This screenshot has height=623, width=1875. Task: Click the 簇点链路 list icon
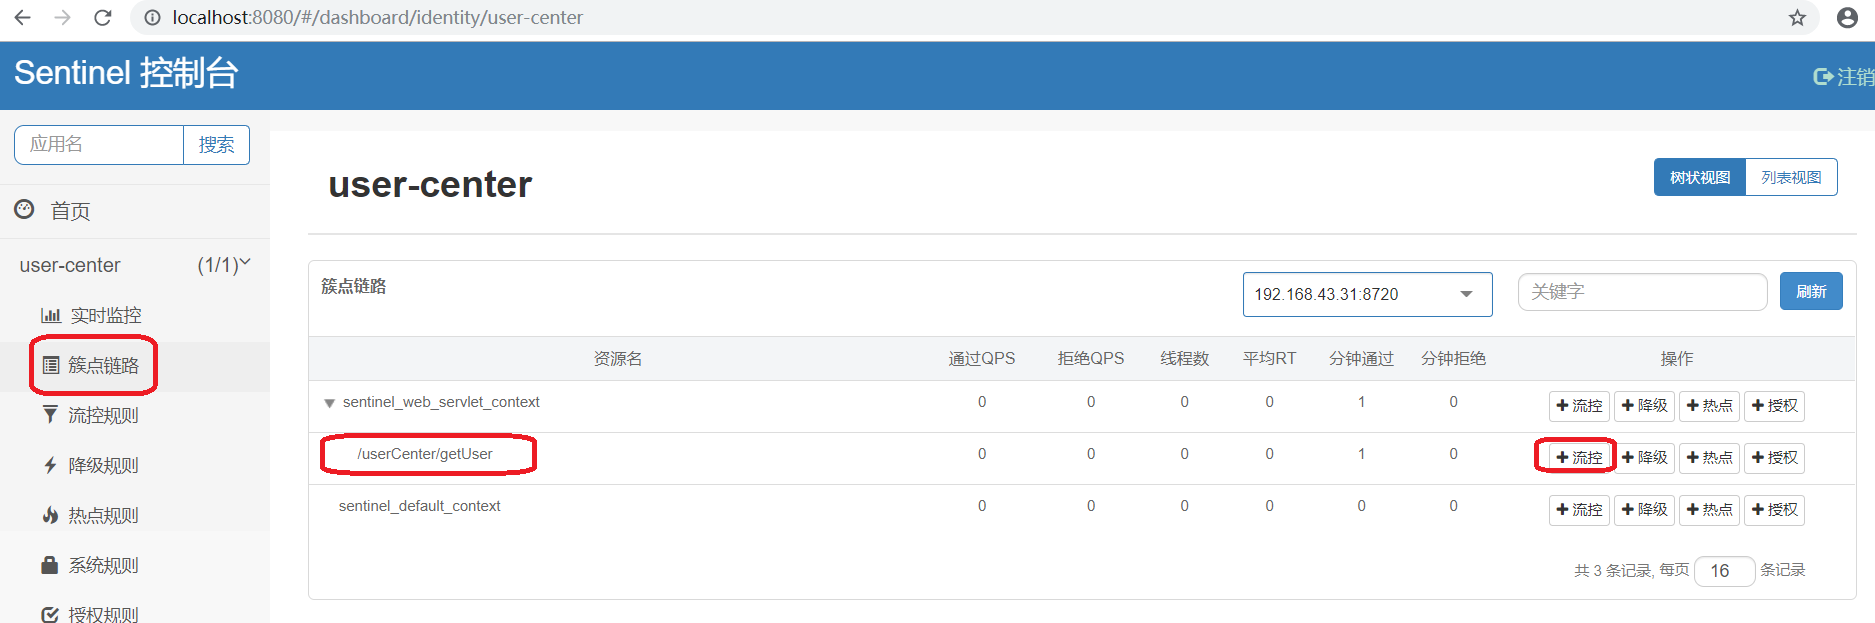[50, 365]
